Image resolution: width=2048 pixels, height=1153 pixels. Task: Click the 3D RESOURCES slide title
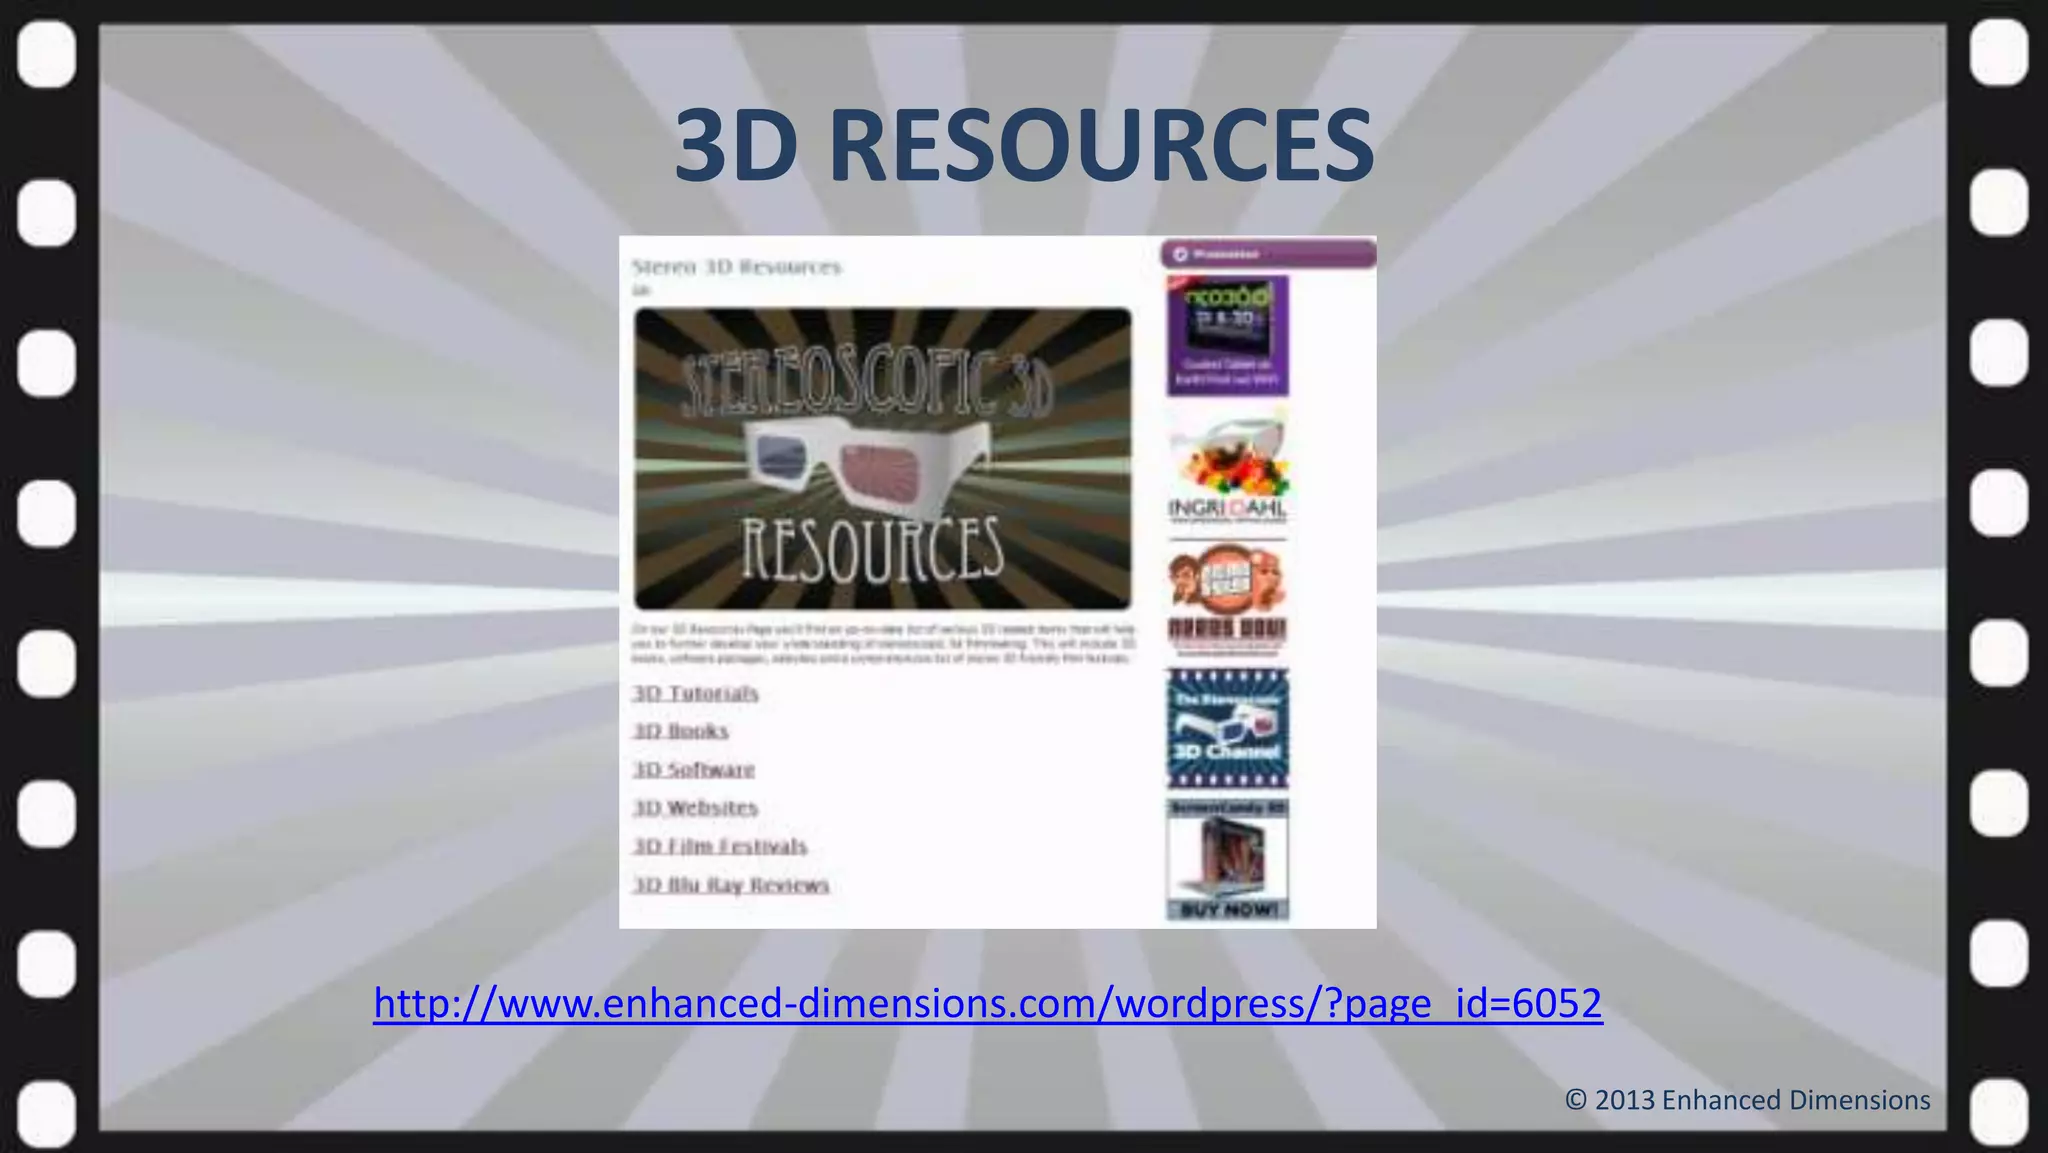point(1024,146)
